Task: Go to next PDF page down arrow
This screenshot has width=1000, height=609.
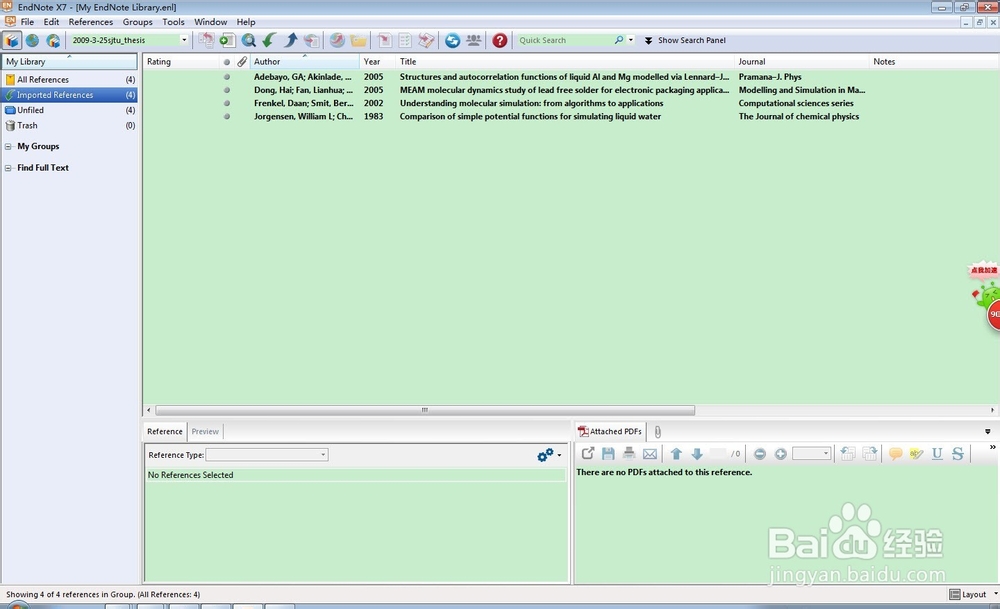Action: tap(697, 453)
